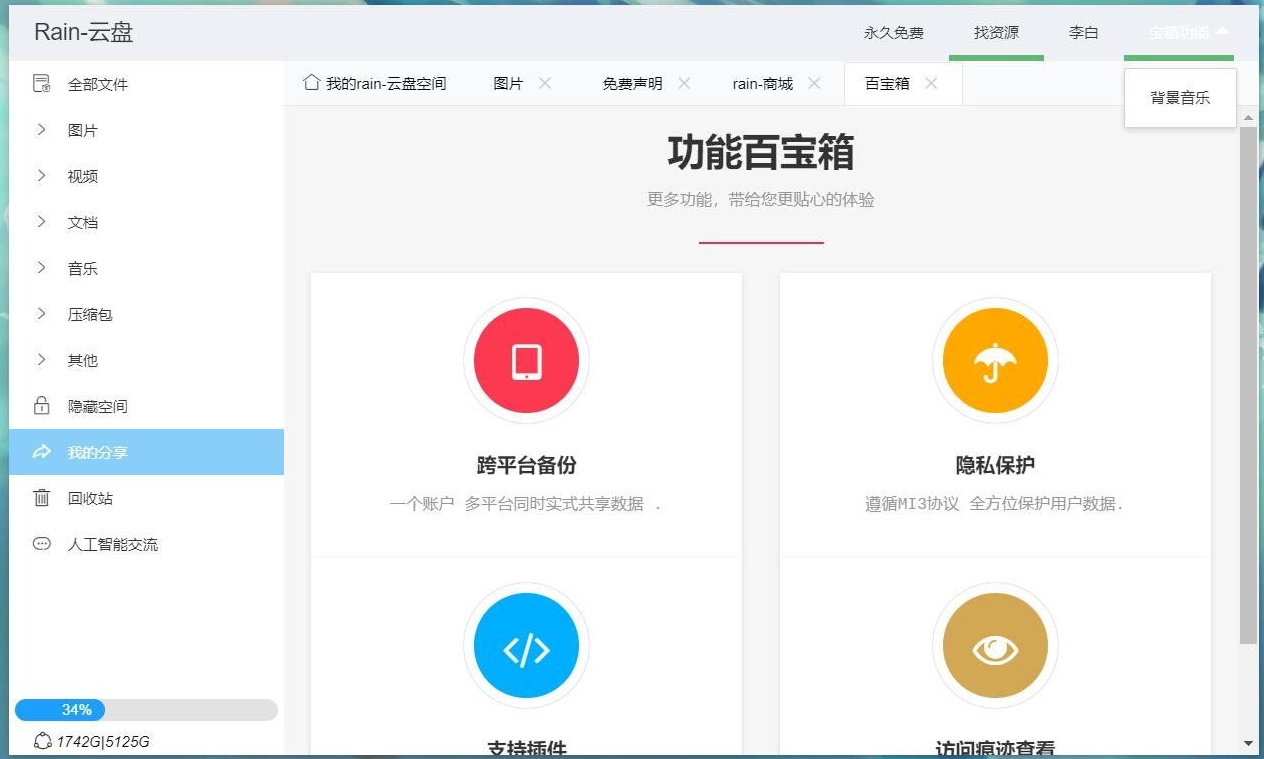The image size is (1264, 759).
Task: Open 全部文件 in the sidebar
Action: pyautogui.click(x=97, y=84)
